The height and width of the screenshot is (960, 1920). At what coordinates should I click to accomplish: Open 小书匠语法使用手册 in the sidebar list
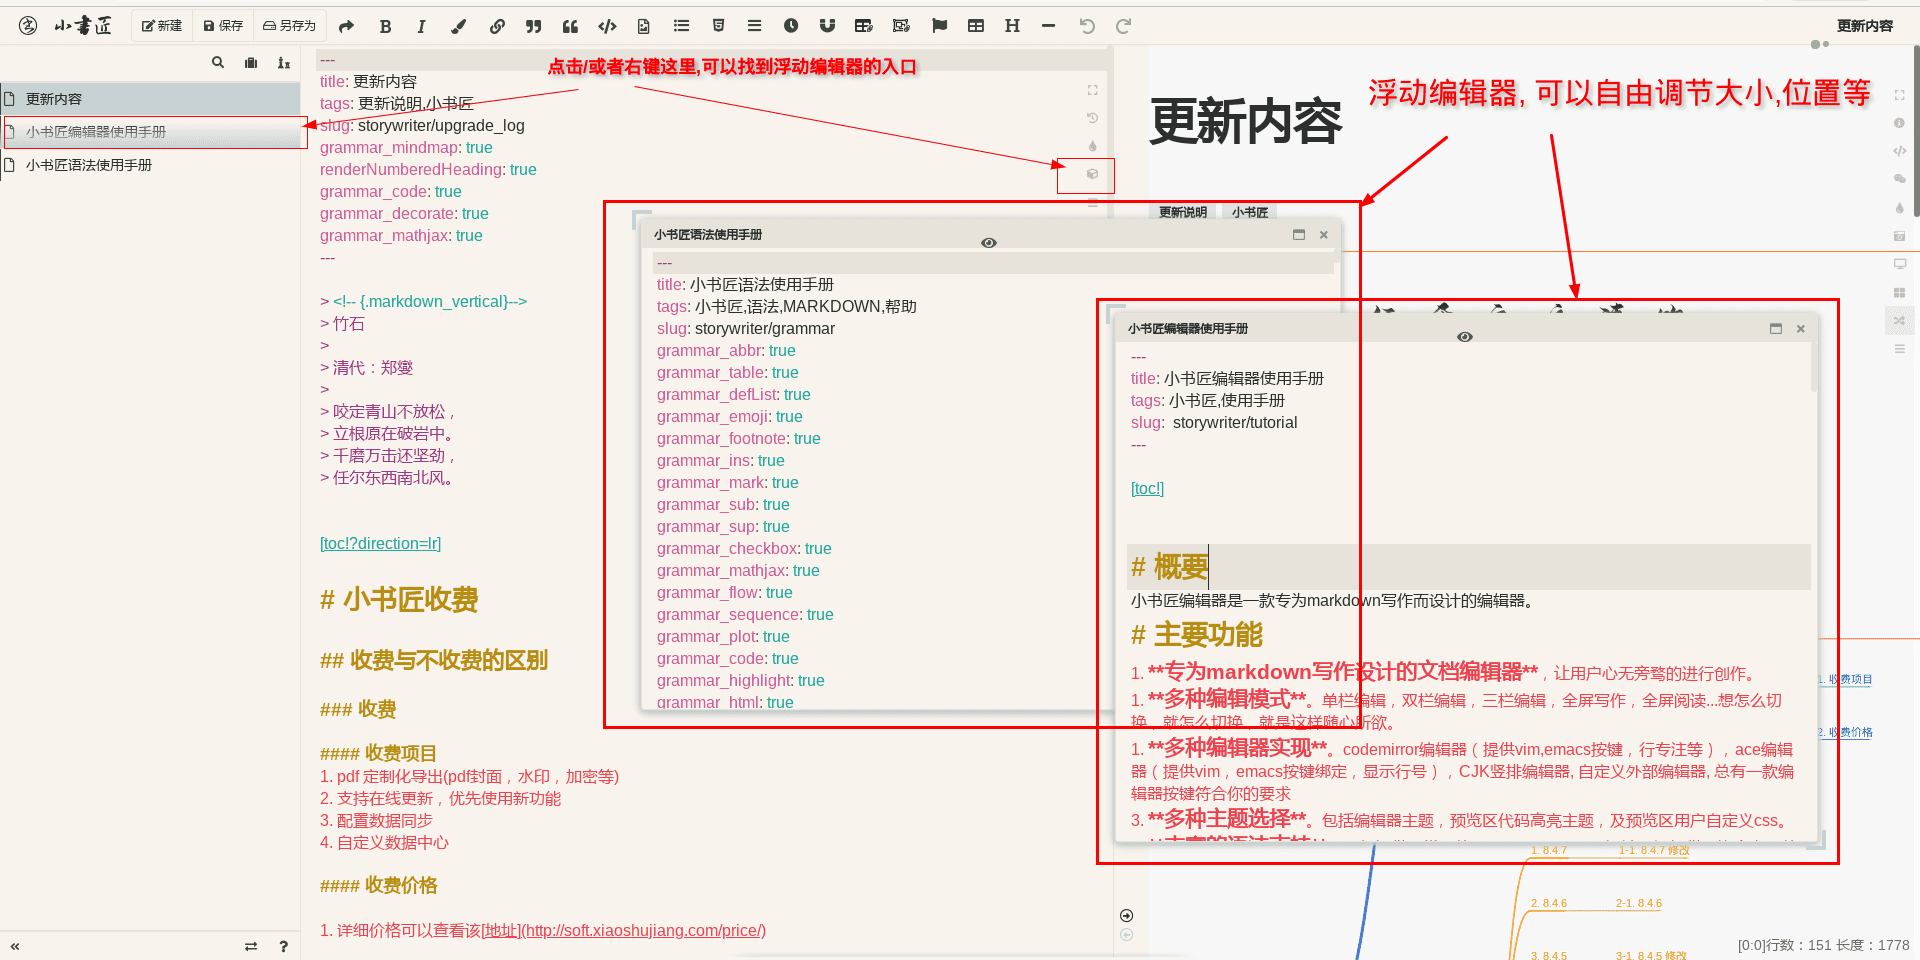150,165
